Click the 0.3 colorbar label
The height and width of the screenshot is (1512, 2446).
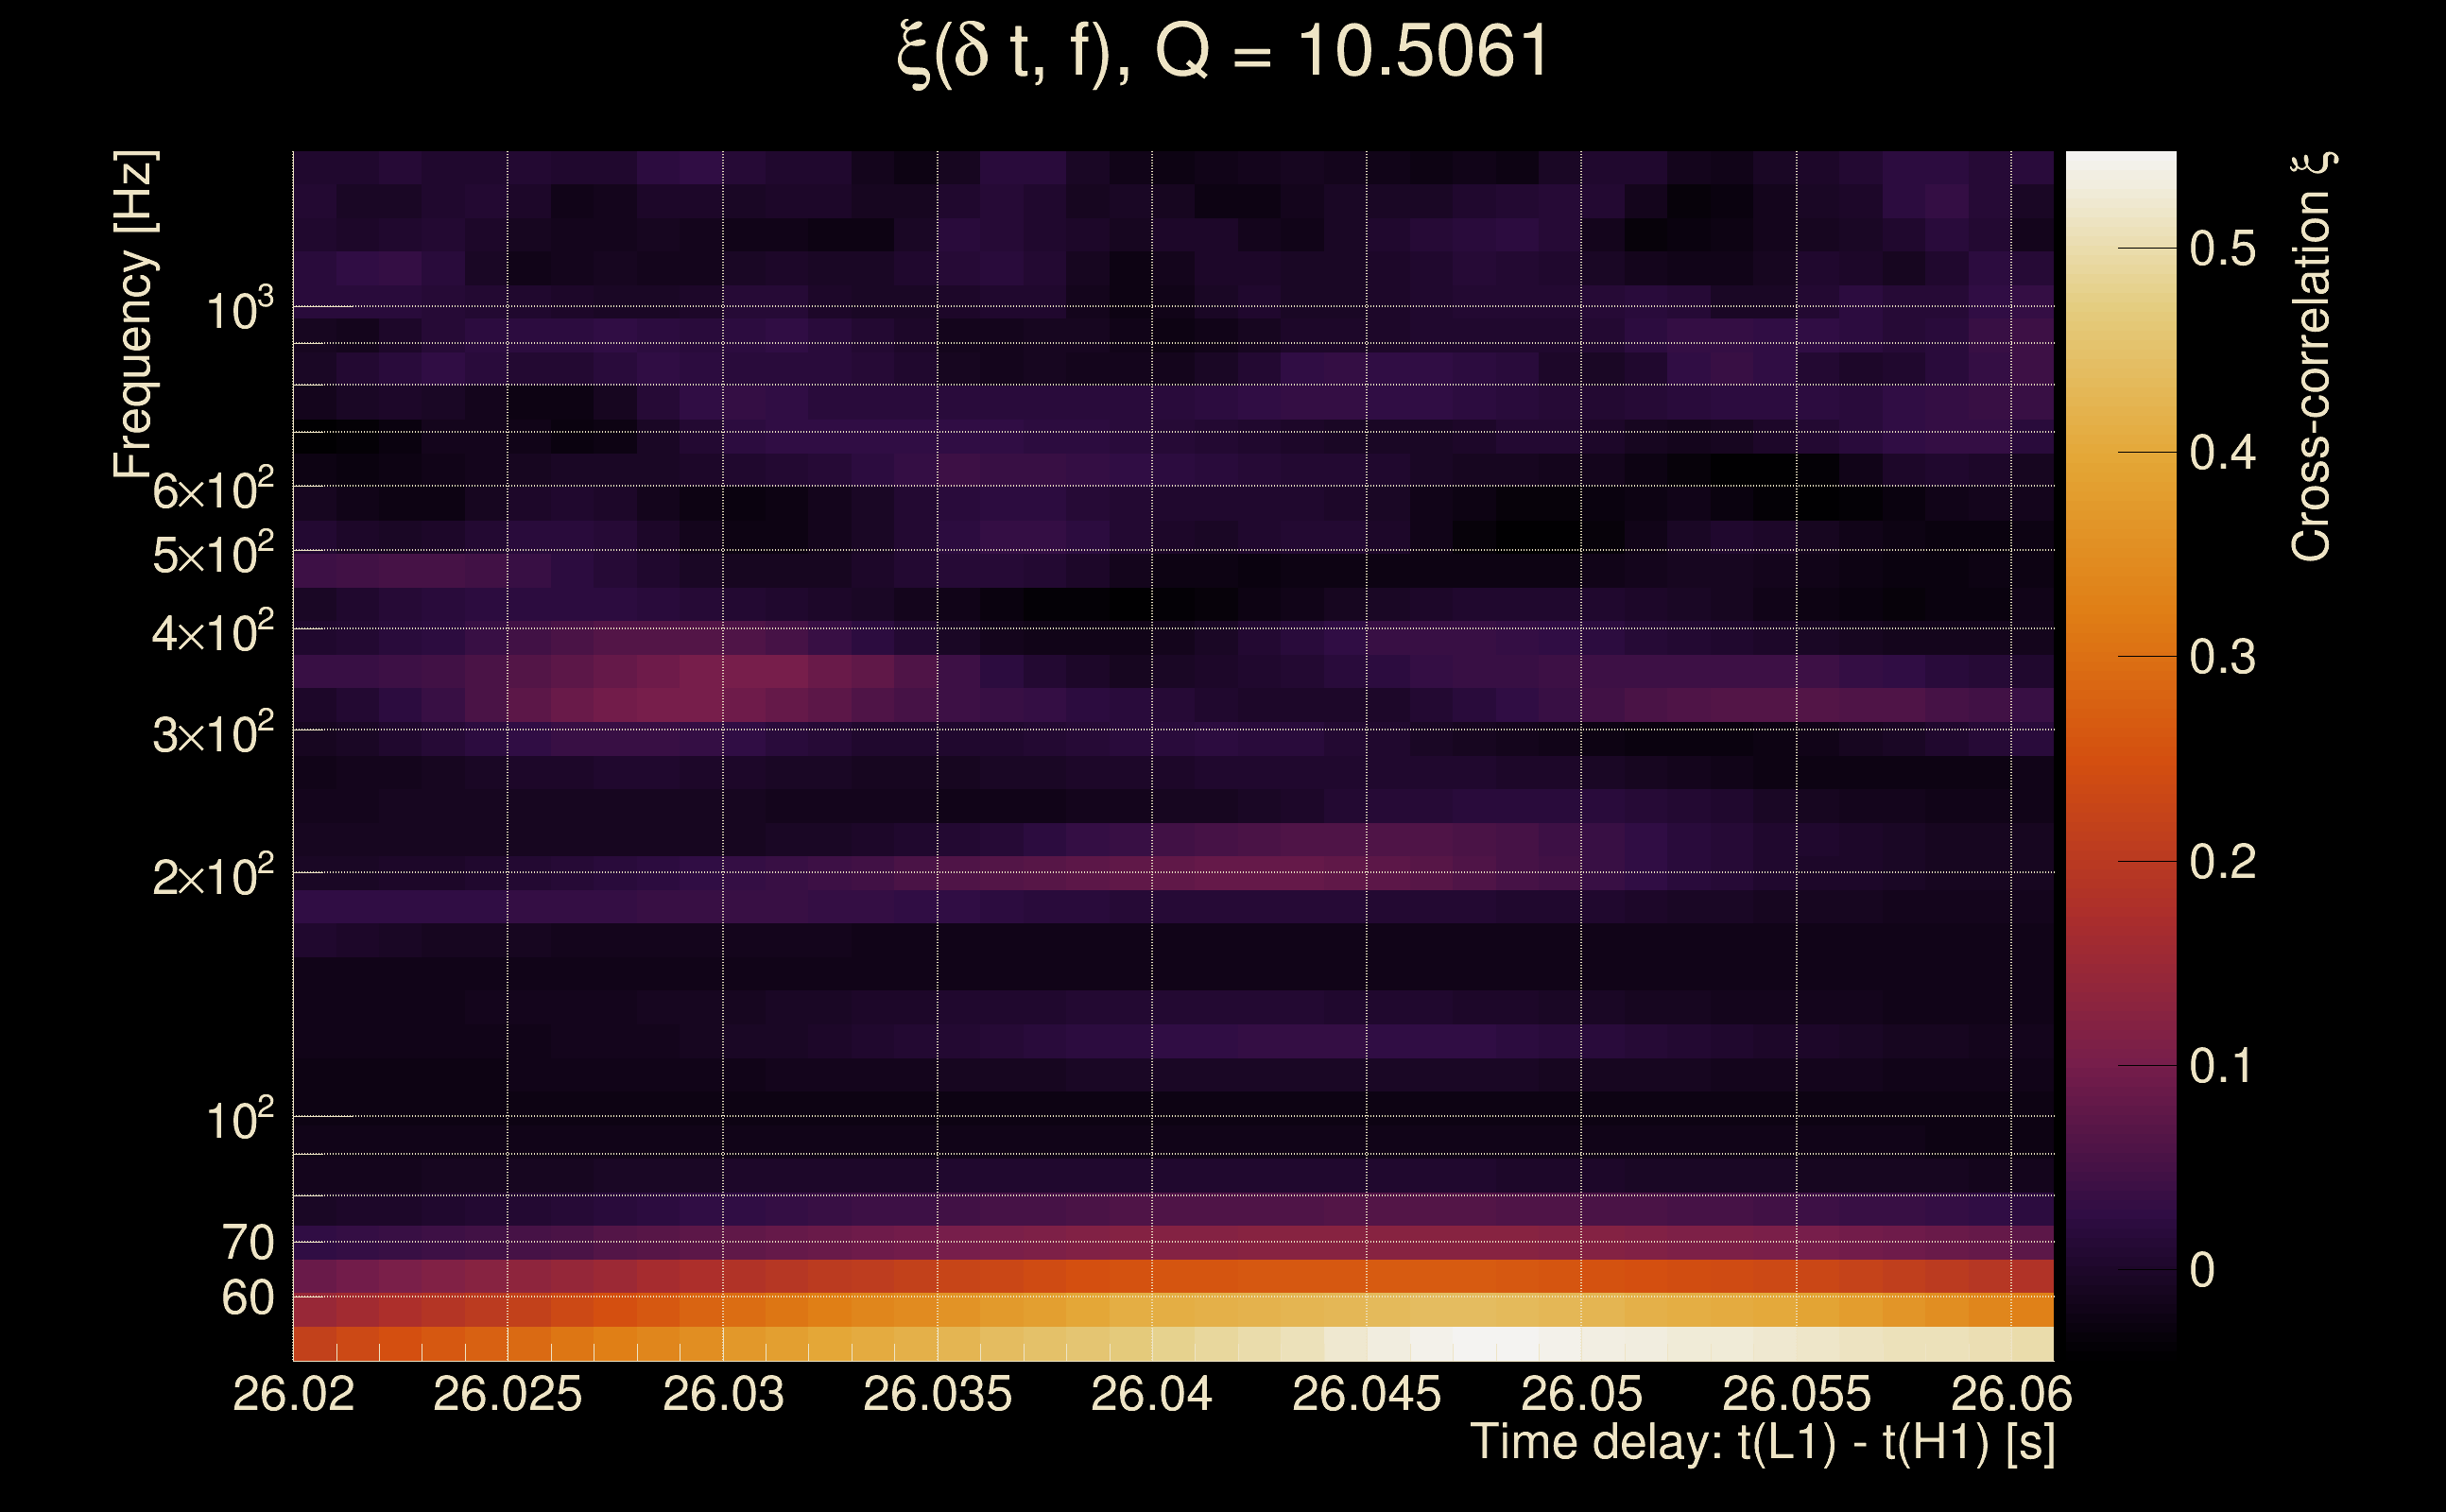point(2222,657)
